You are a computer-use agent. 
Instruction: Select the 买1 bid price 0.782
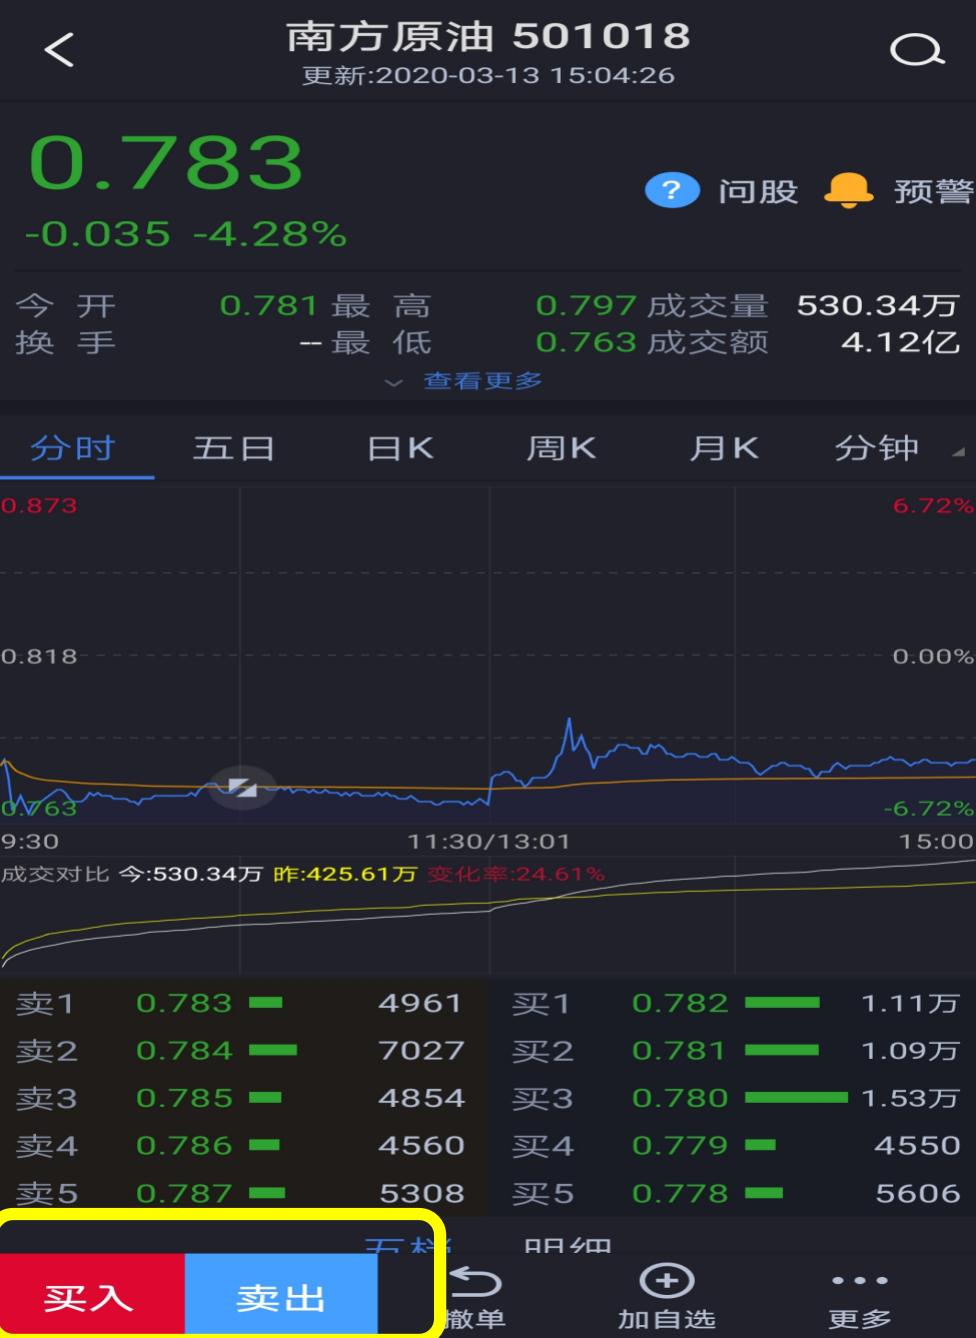click(x=680, y=1003)
